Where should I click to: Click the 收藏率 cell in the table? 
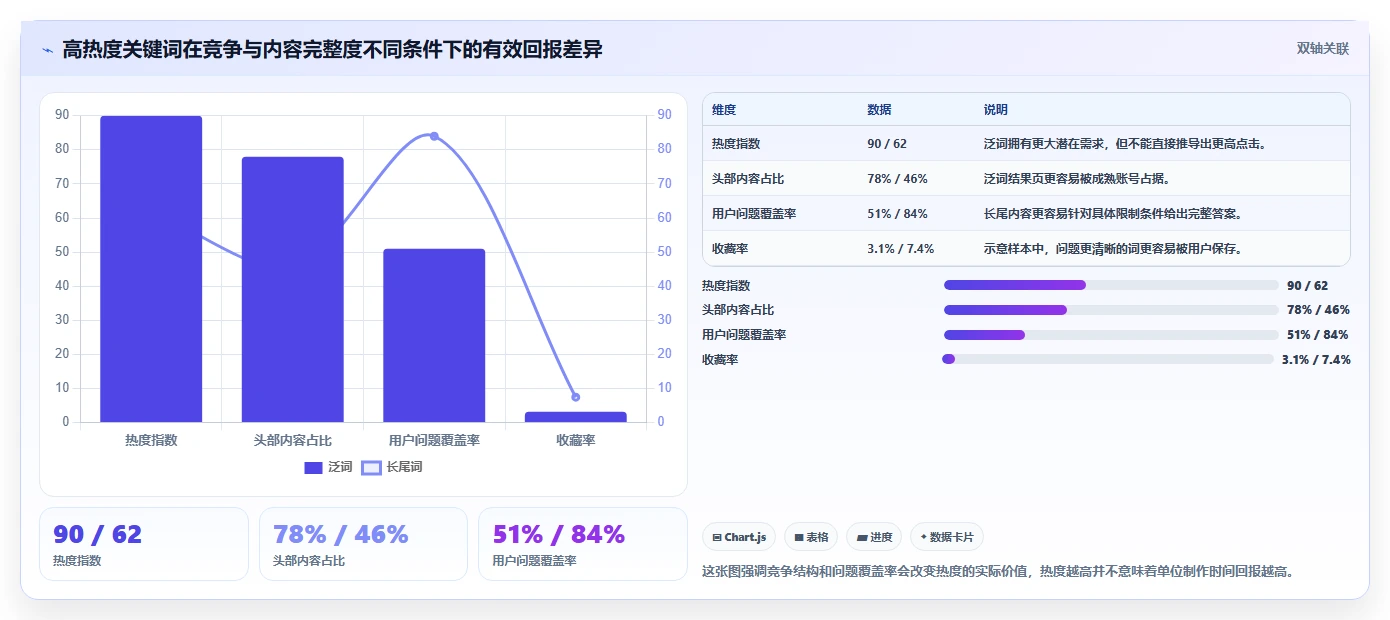[730, 248]
